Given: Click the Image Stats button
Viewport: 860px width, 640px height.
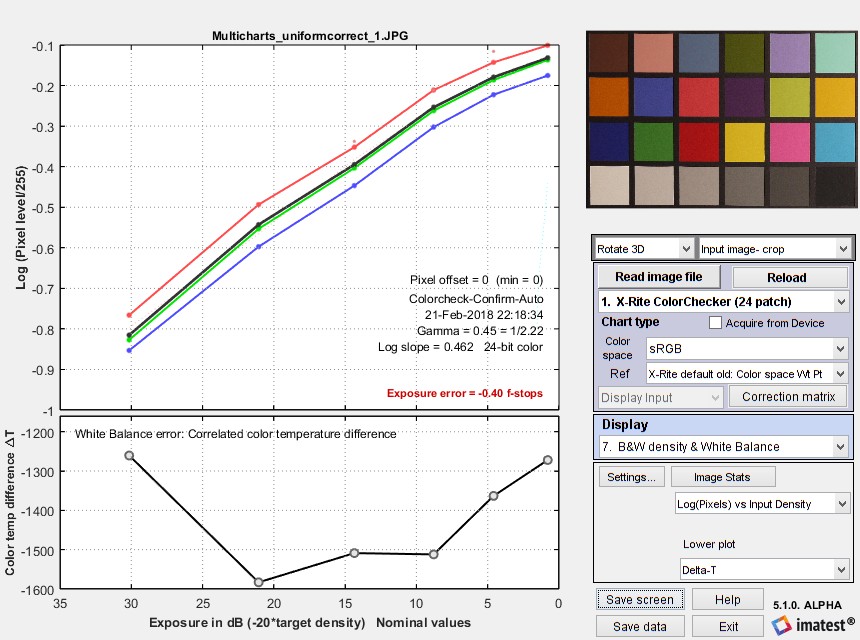Looking at the screenshot, I should coord(722,477).
